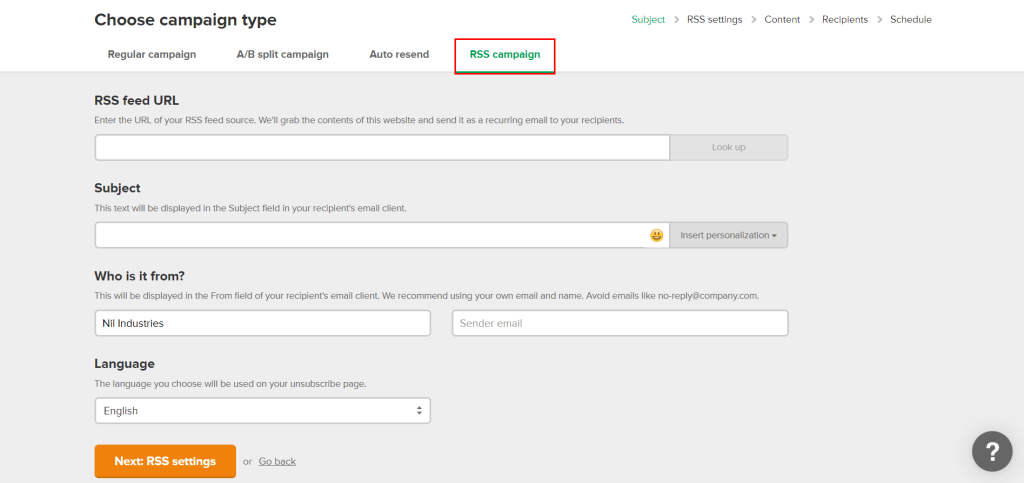Open the Language dropdown set to English
The height and width of the screenshot is (483, 1024).
[263, 410]
